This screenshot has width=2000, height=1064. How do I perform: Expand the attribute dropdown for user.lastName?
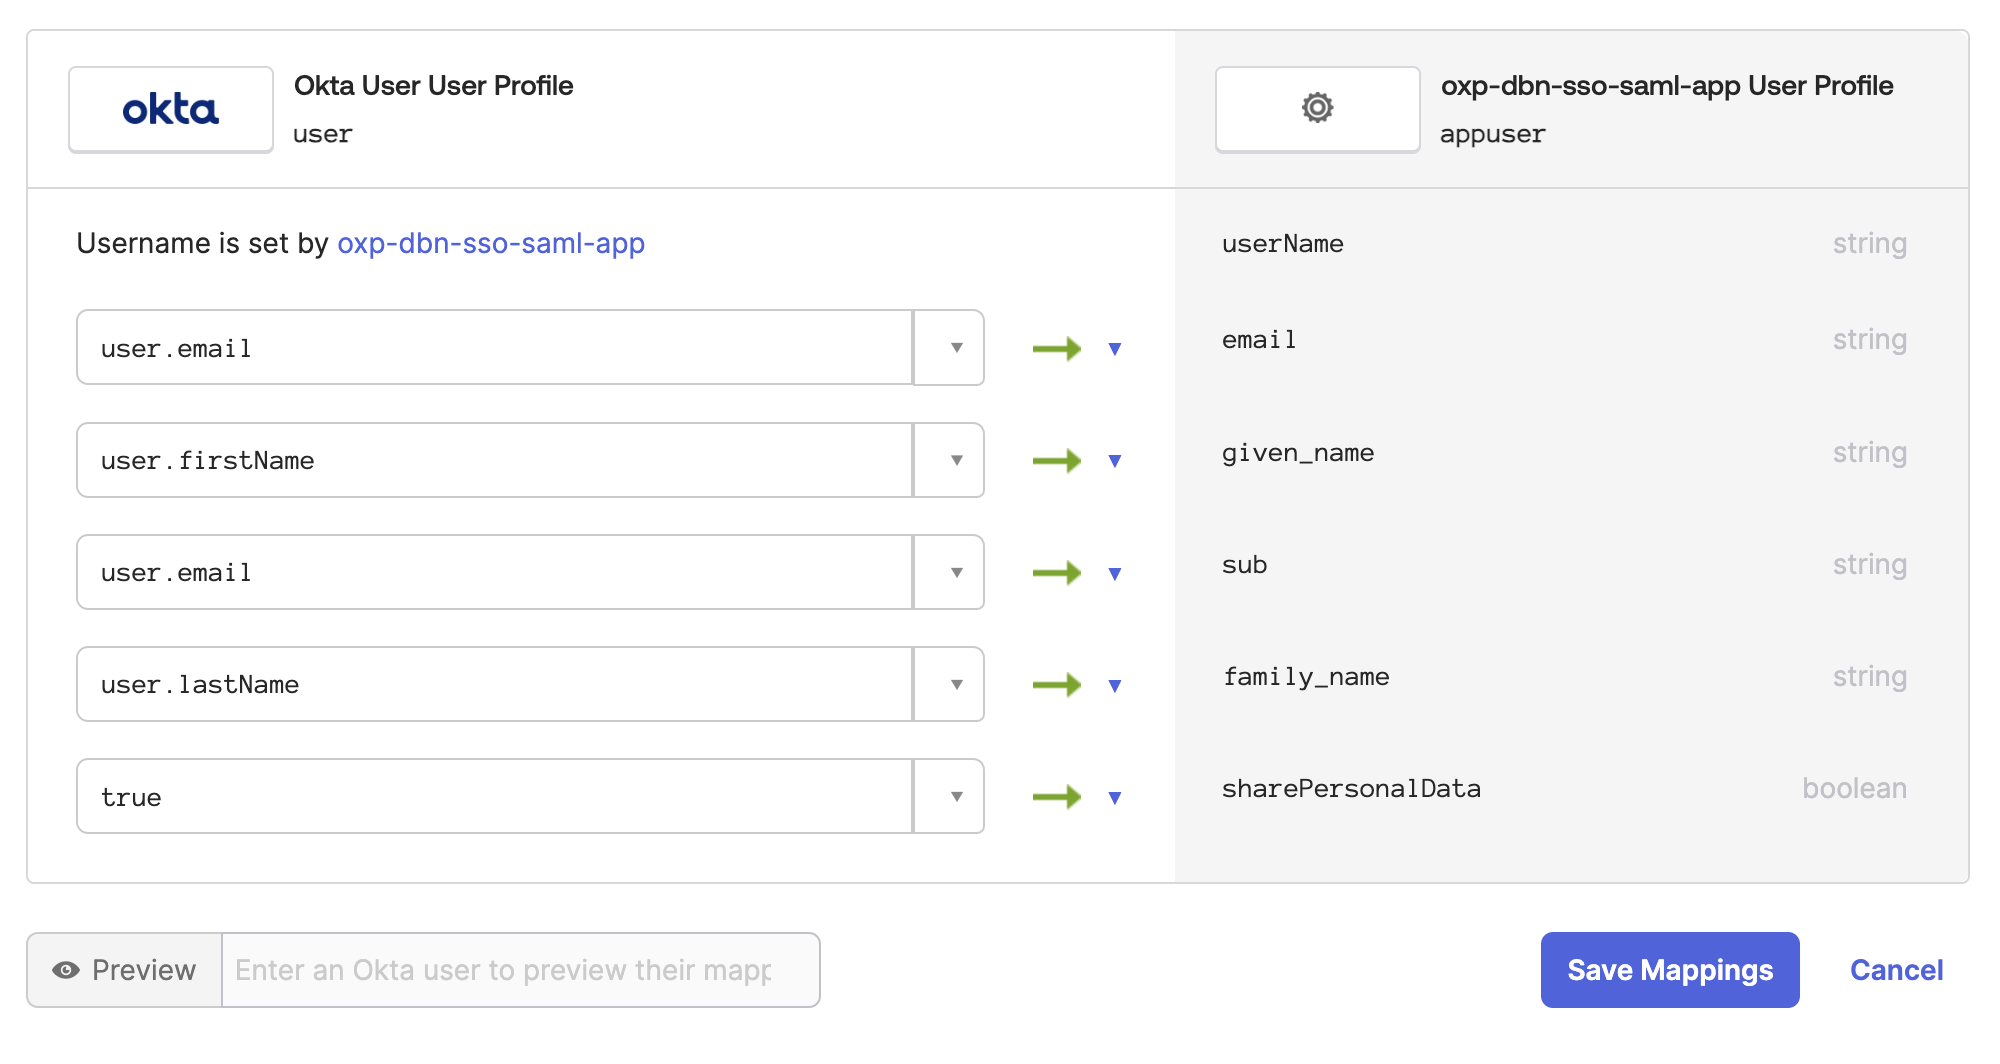pos(949,684)
